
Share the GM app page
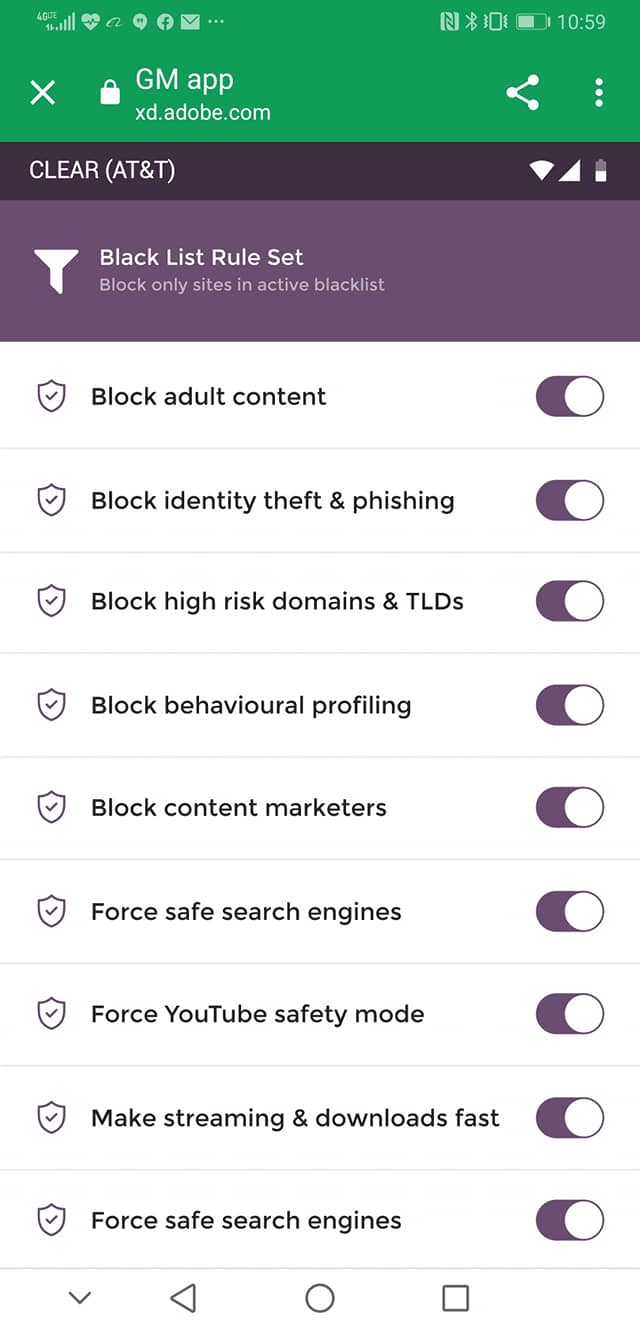[x=522, y=93]
